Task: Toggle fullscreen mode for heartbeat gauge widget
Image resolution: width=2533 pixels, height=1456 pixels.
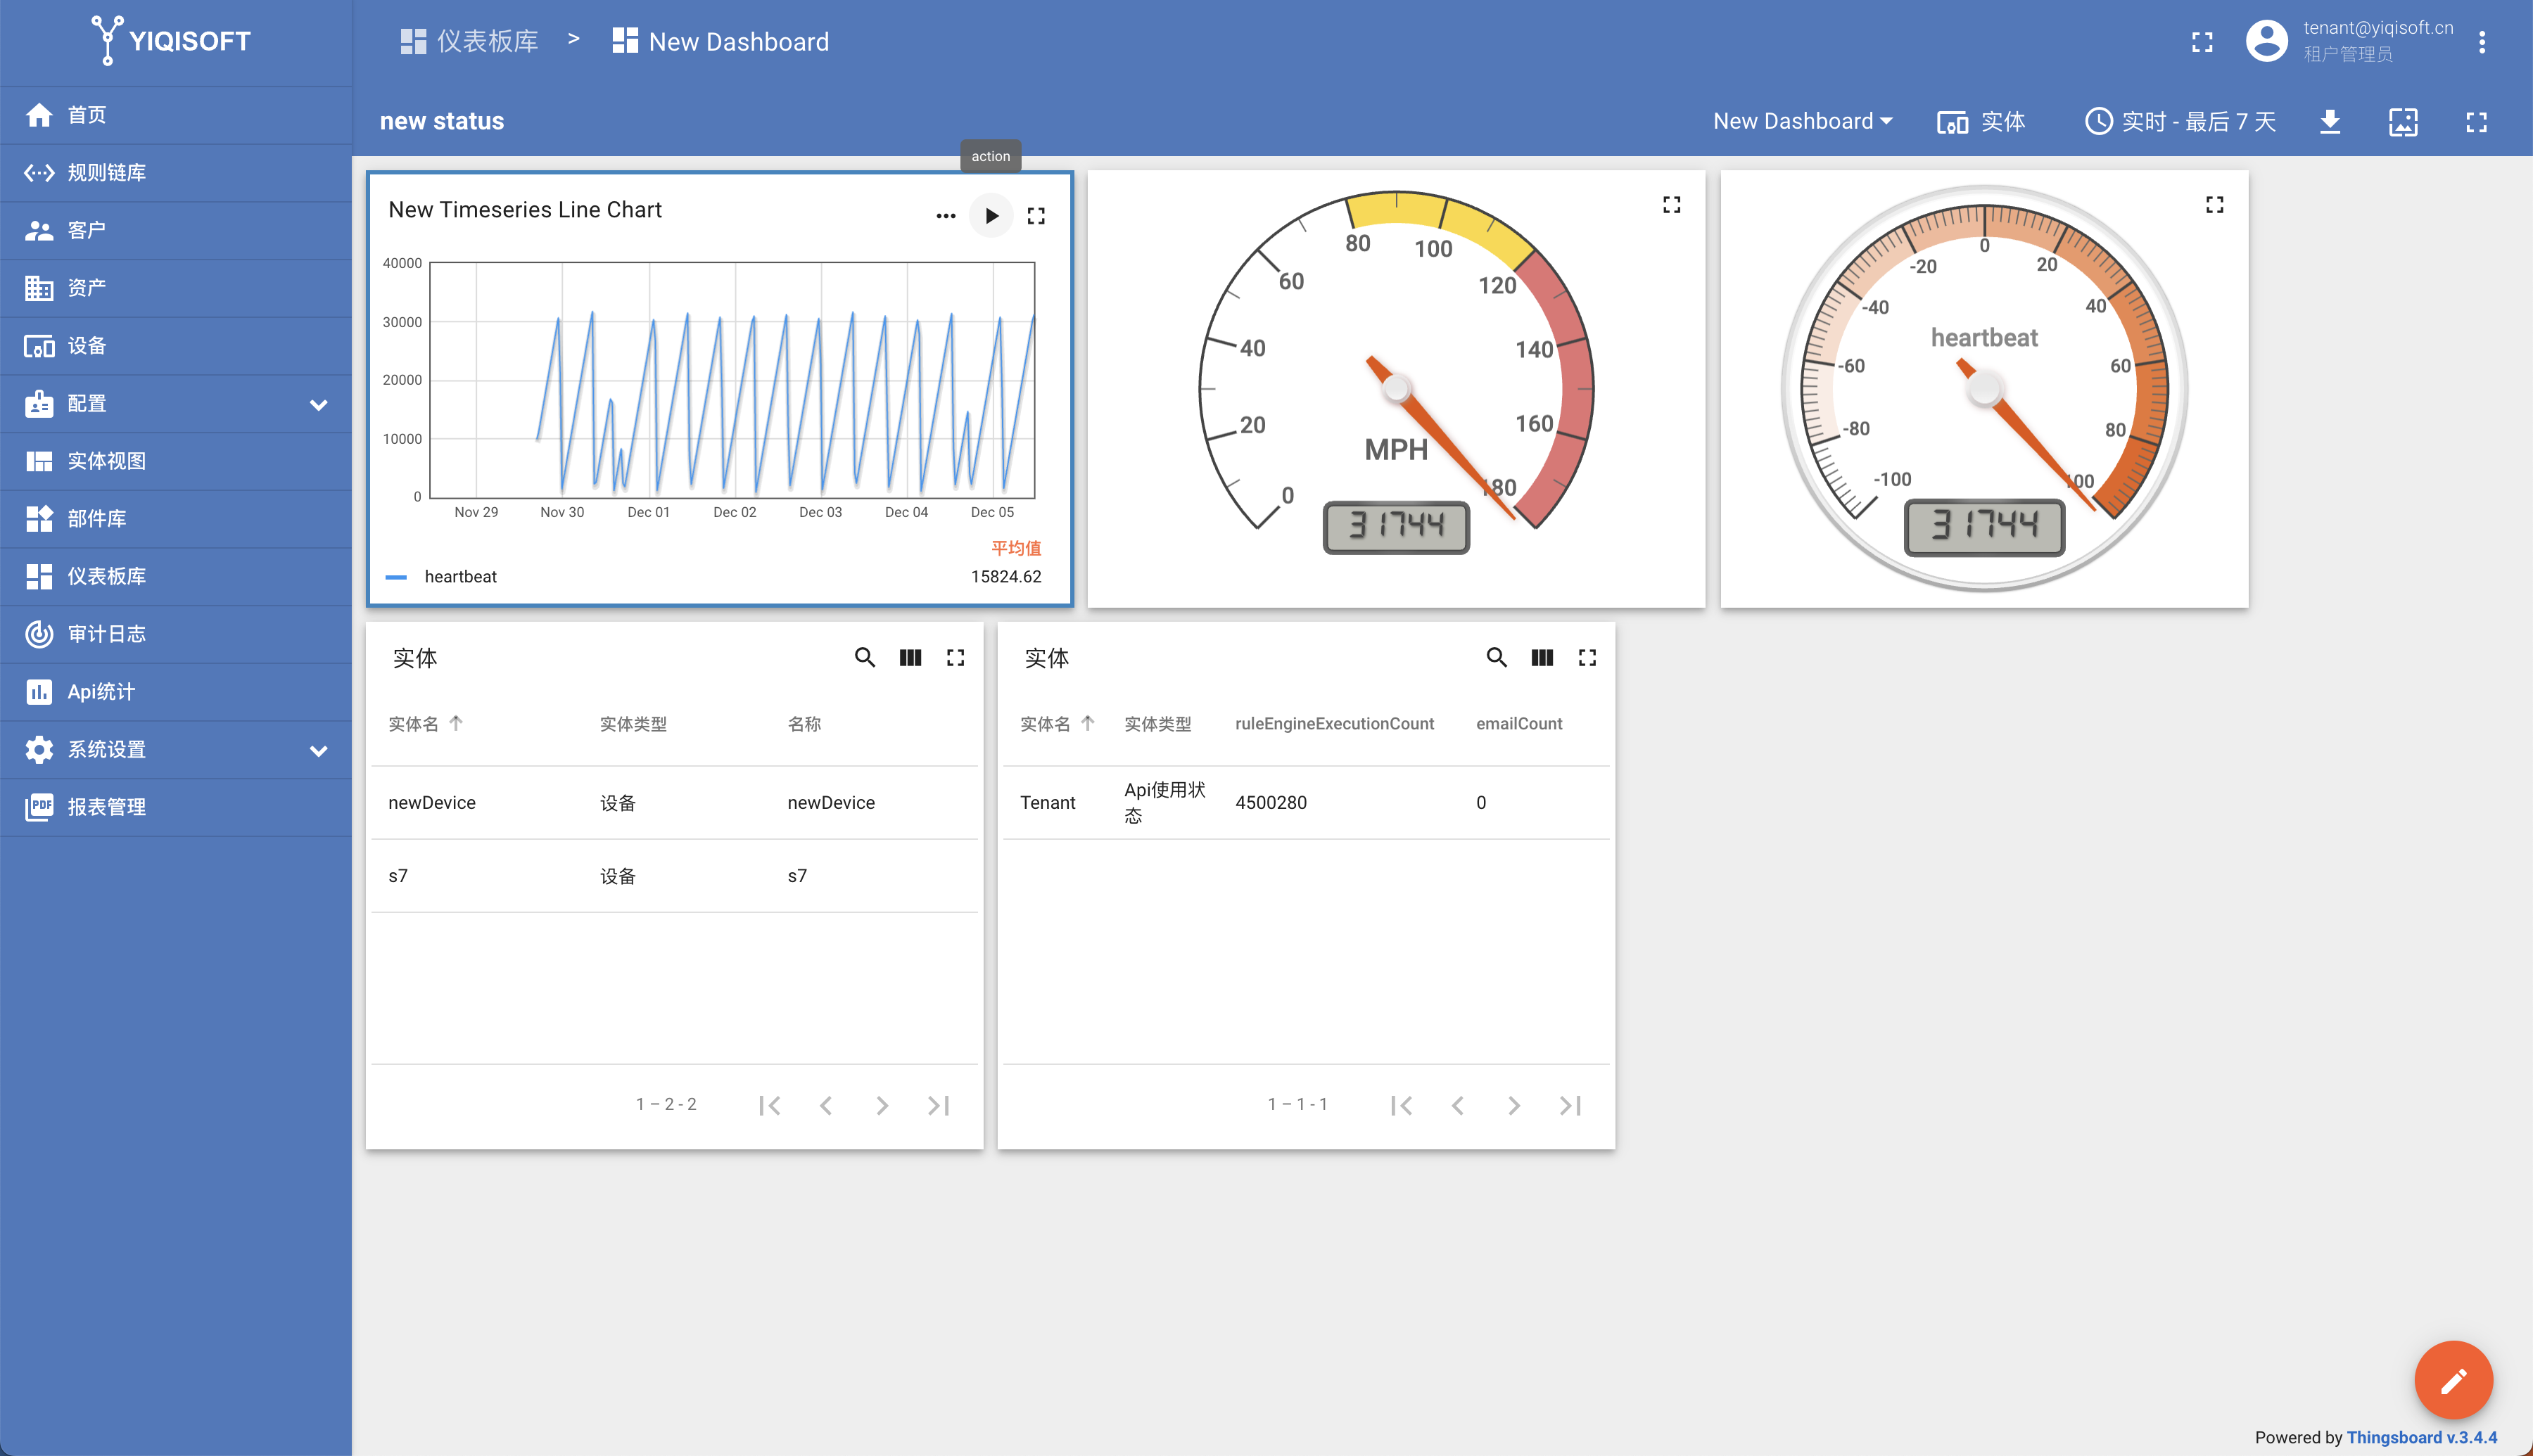Action: pyautogui.click(x=2215, y=204)
